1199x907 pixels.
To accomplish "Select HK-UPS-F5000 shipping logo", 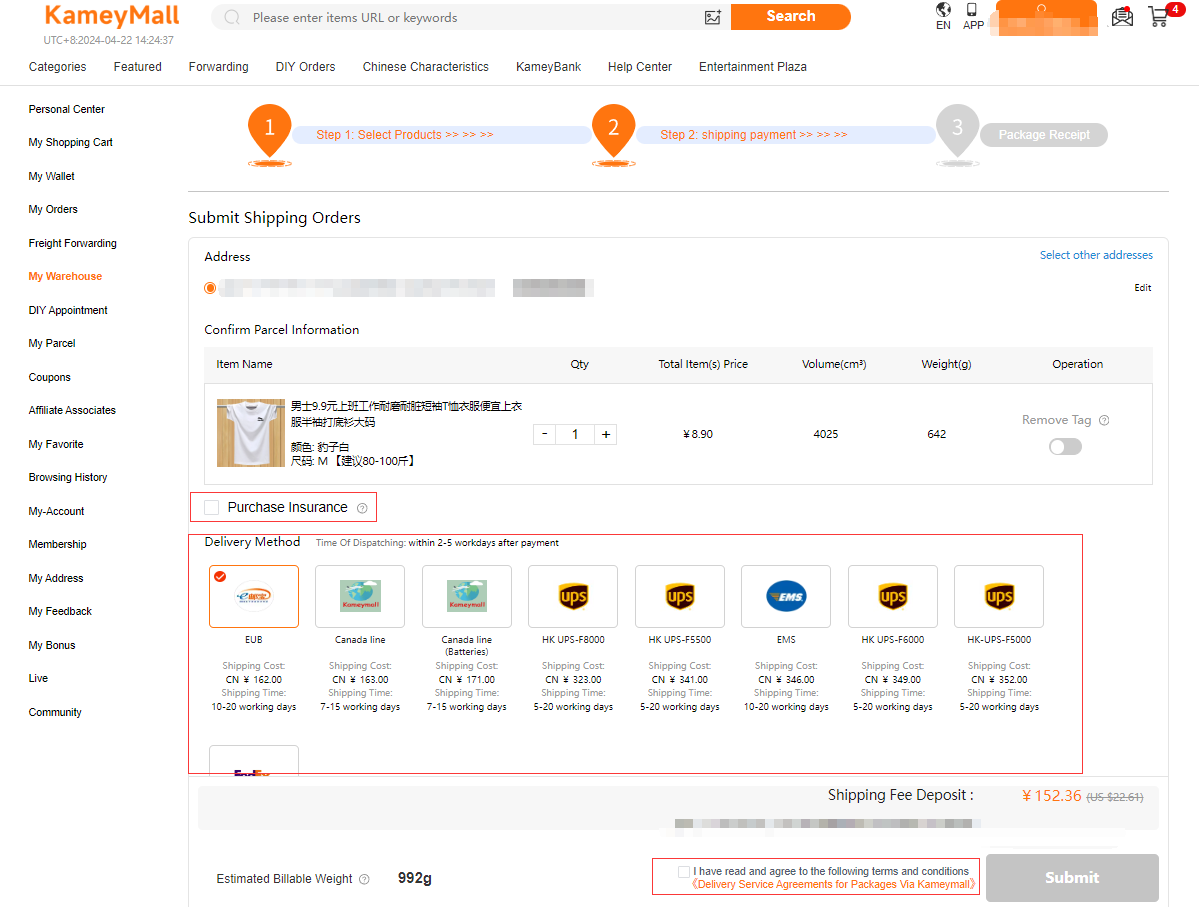I will click(999, 597).
